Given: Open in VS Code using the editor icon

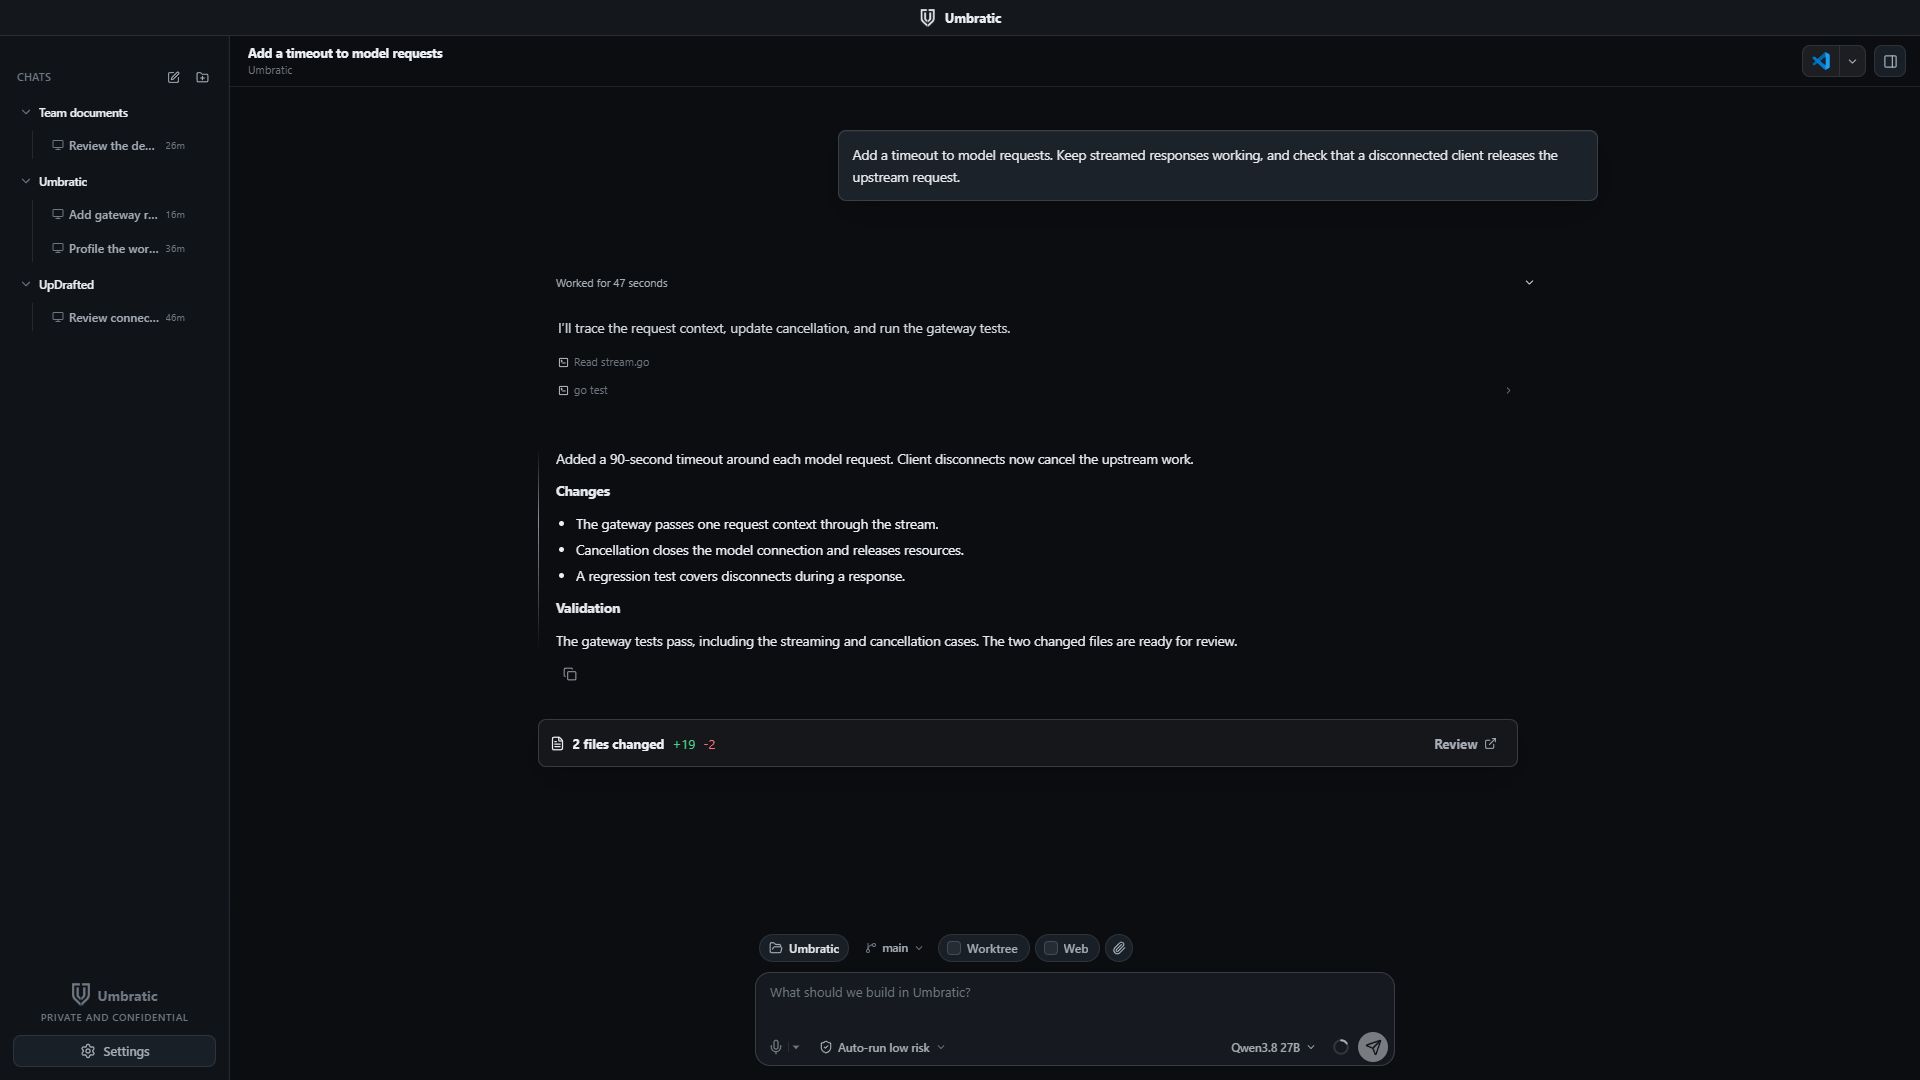Looking at the screenshot, I should (x=1821, y=61).
